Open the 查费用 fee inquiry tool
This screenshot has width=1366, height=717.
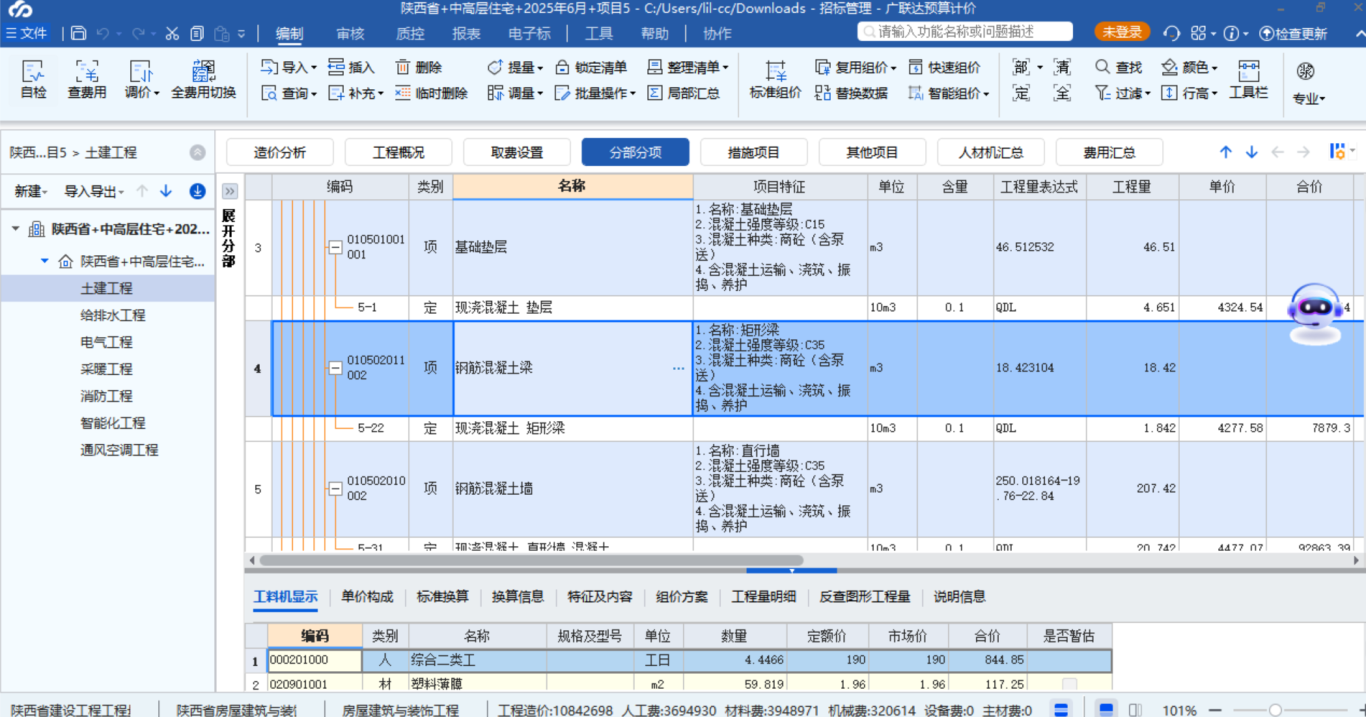89,79
